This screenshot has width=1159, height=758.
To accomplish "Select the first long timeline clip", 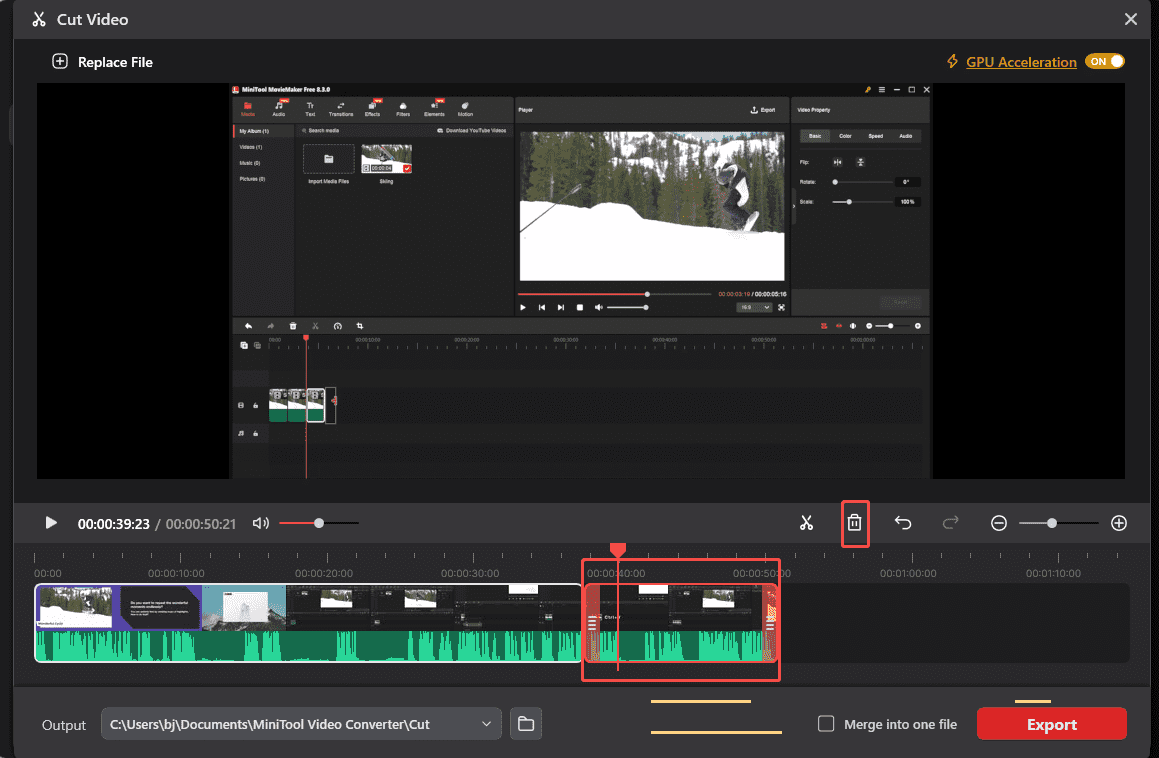I will click(x=308, y=623).
